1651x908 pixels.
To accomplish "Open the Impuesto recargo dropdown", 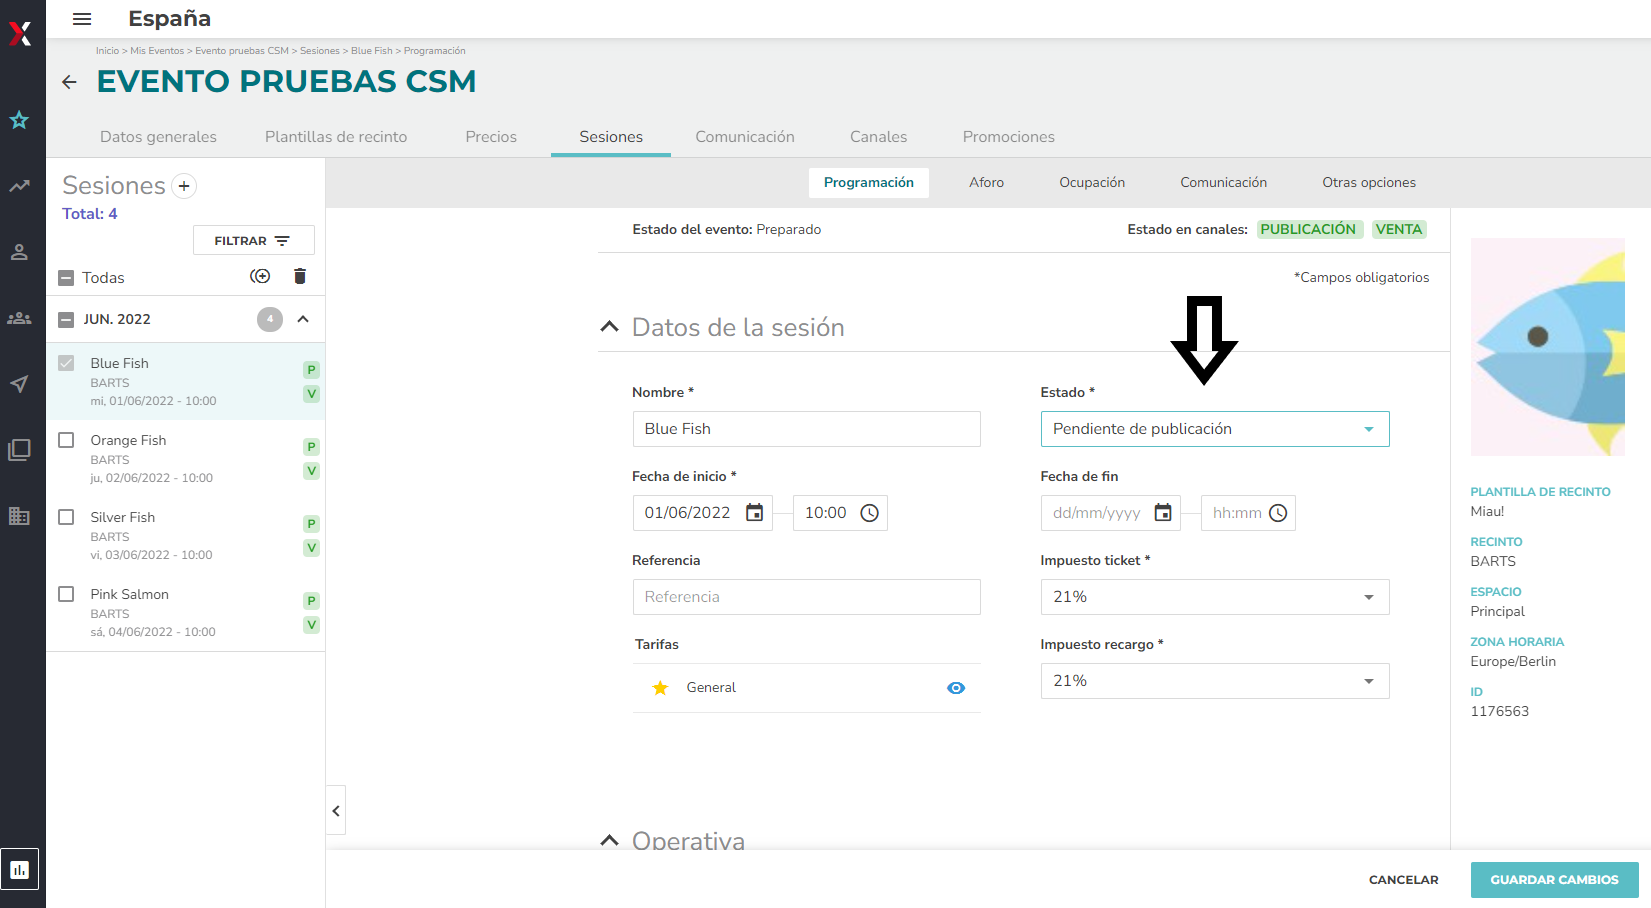I will pos(1215,681).
